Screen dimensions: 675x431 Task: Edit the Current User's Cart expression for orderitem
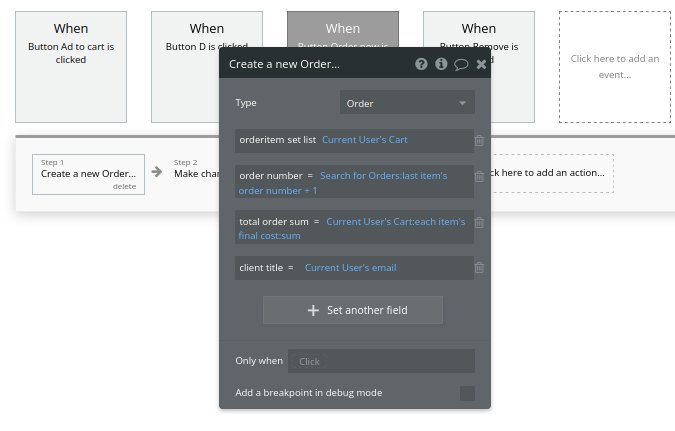(364, 140)
